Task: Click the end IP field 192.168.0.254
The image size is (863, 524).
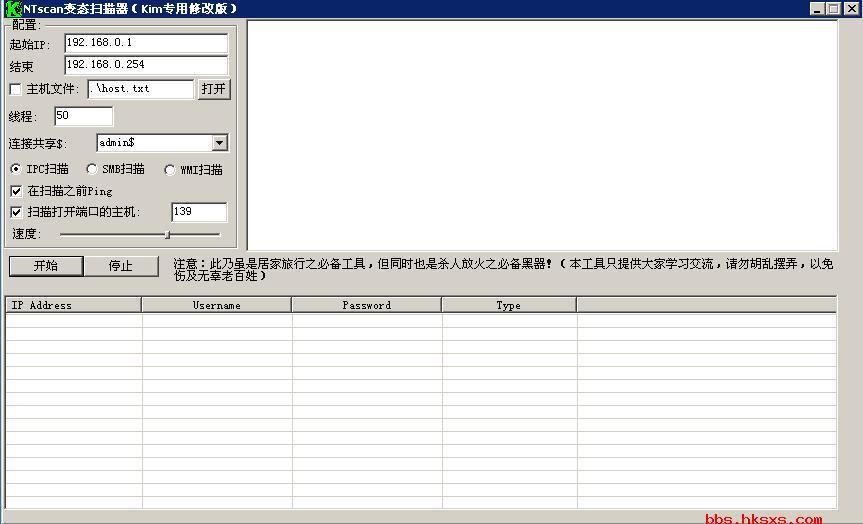Action: (146, 66)
